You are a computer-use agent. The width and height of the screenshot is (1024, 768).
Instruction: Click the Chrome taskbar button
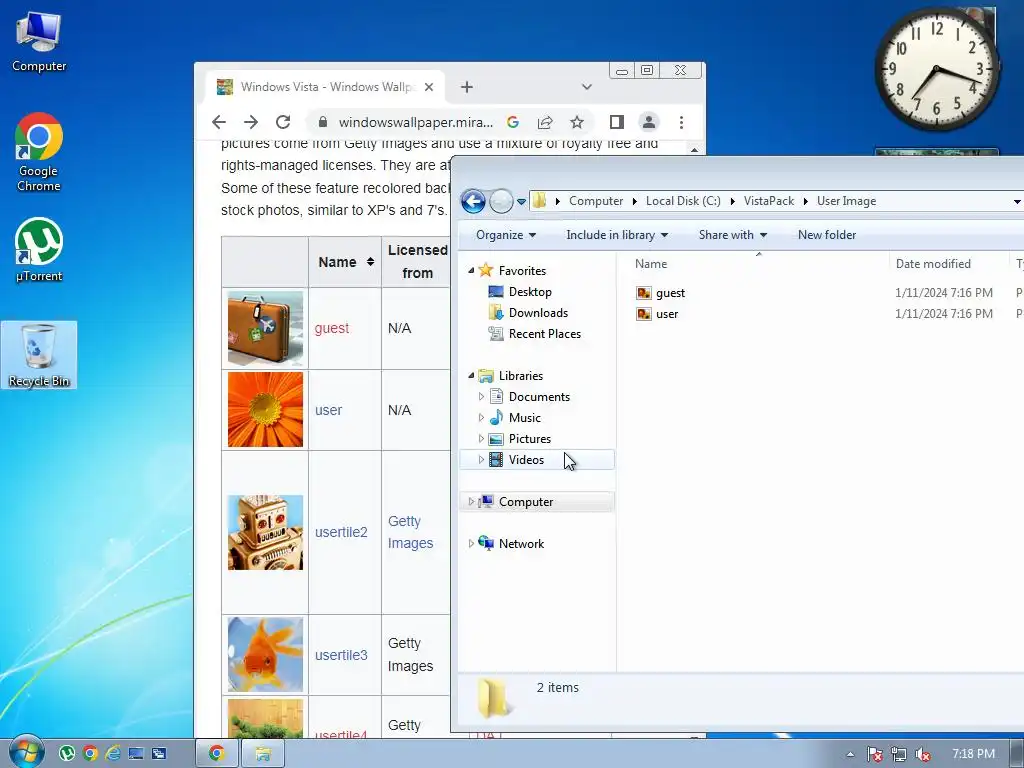(x=217, y=754)
